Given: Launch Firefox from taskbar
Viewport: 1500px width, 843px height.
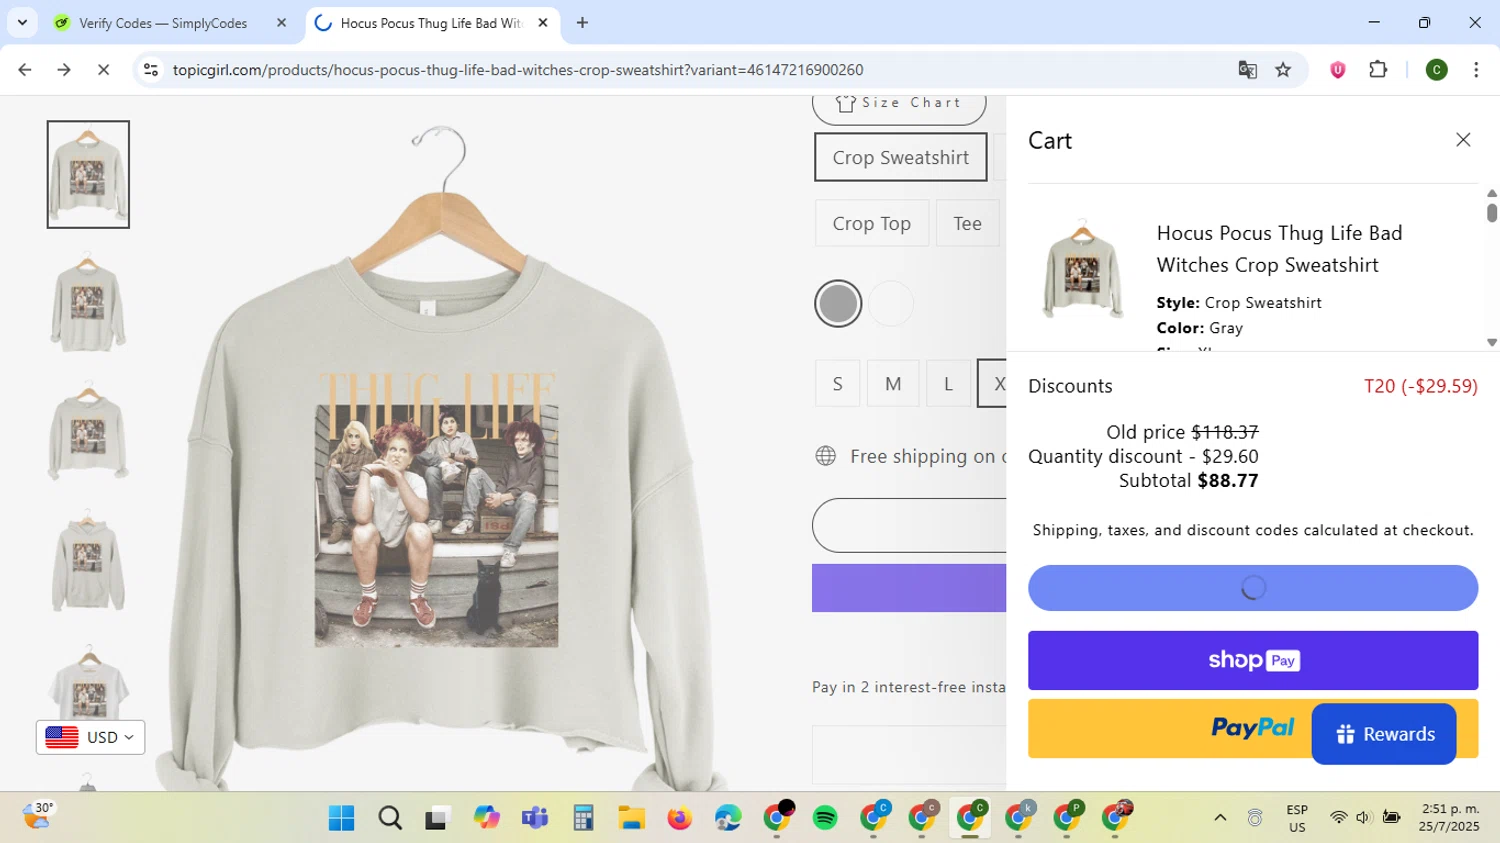Looking at the screenshot, I should click(680, 818).
